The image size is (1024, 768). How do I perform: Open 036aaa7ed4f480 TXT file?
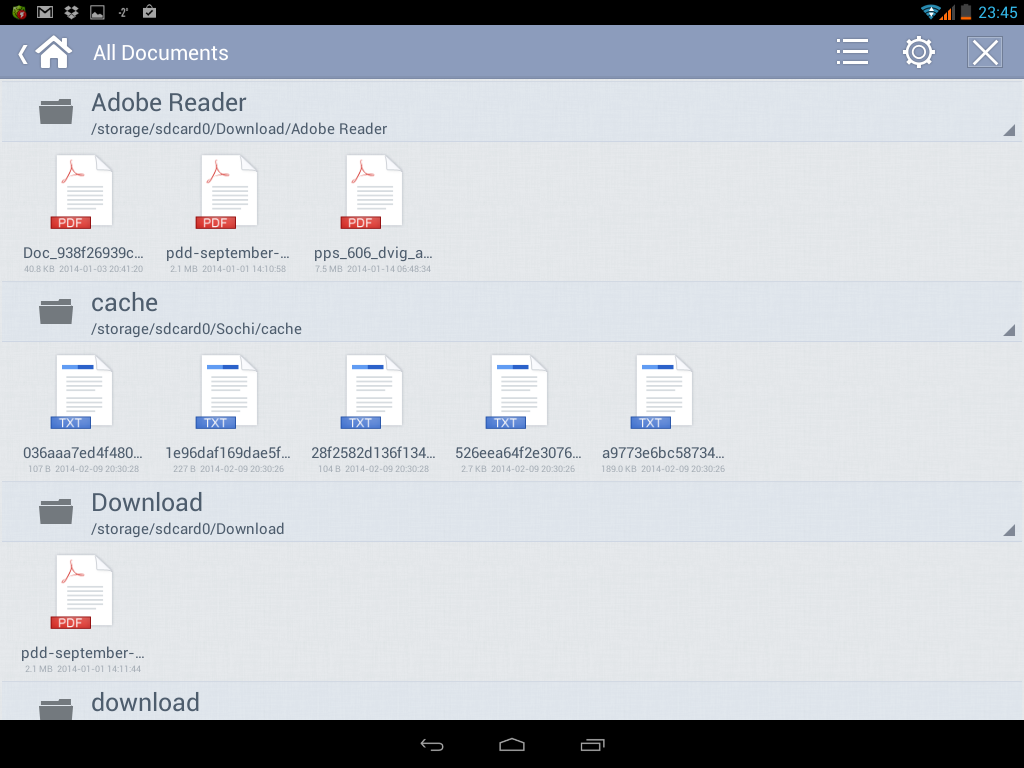coord(83,413)
